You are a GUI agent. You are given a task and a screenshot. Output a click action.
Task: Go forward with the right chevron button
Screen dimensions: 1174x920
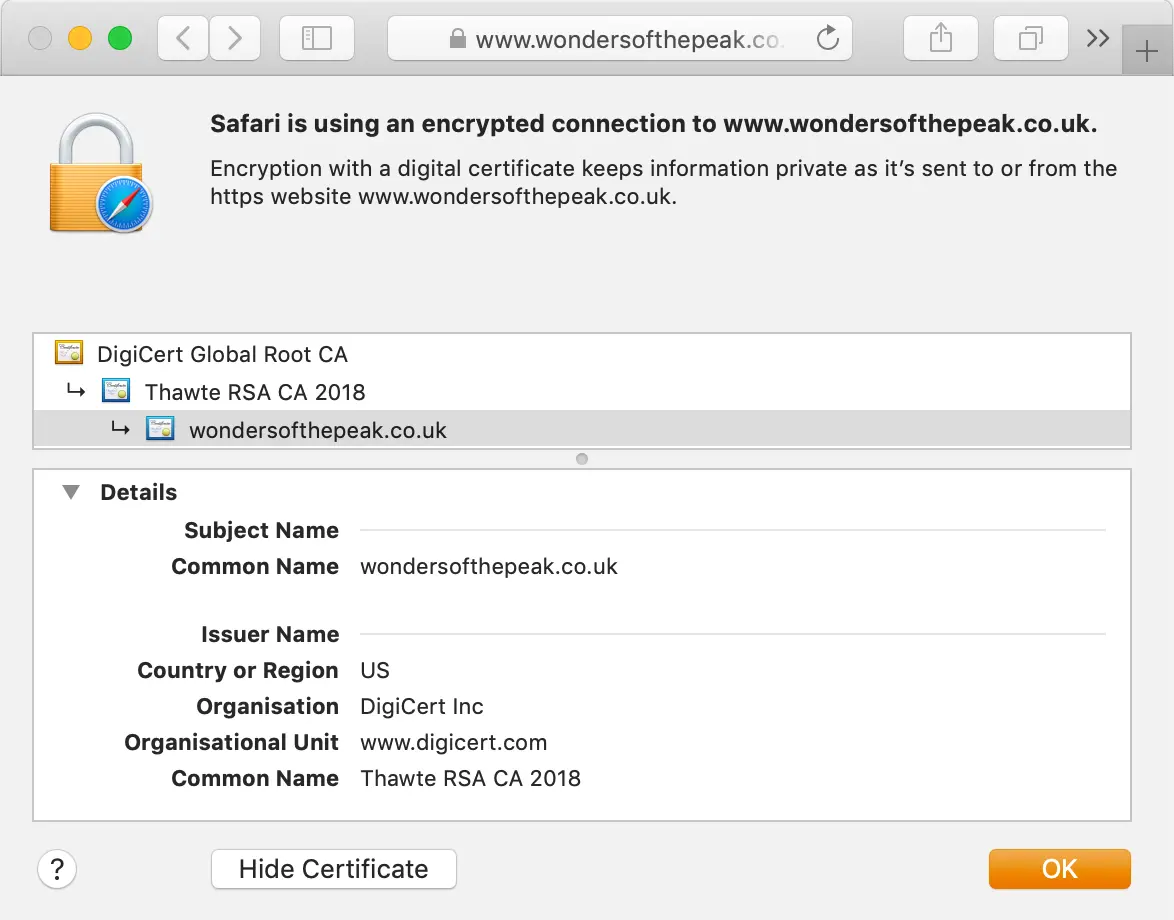pyautogui.click(x=235, y=38)
